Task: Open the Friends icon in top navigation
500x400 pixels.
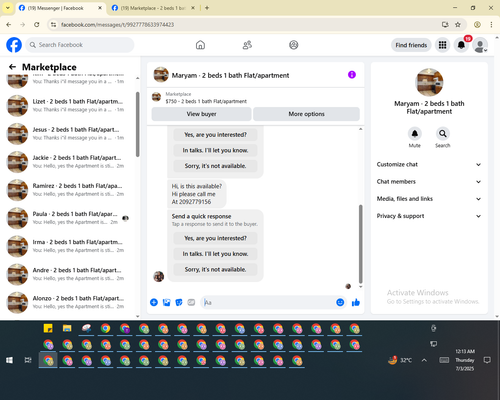Action: (247, 45)
